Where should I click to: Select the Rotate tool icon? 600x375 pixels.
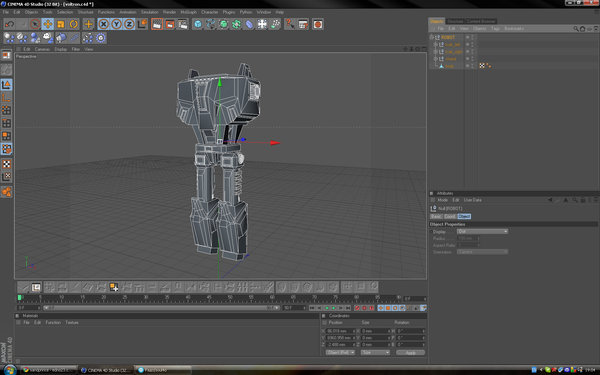point(73,24)
